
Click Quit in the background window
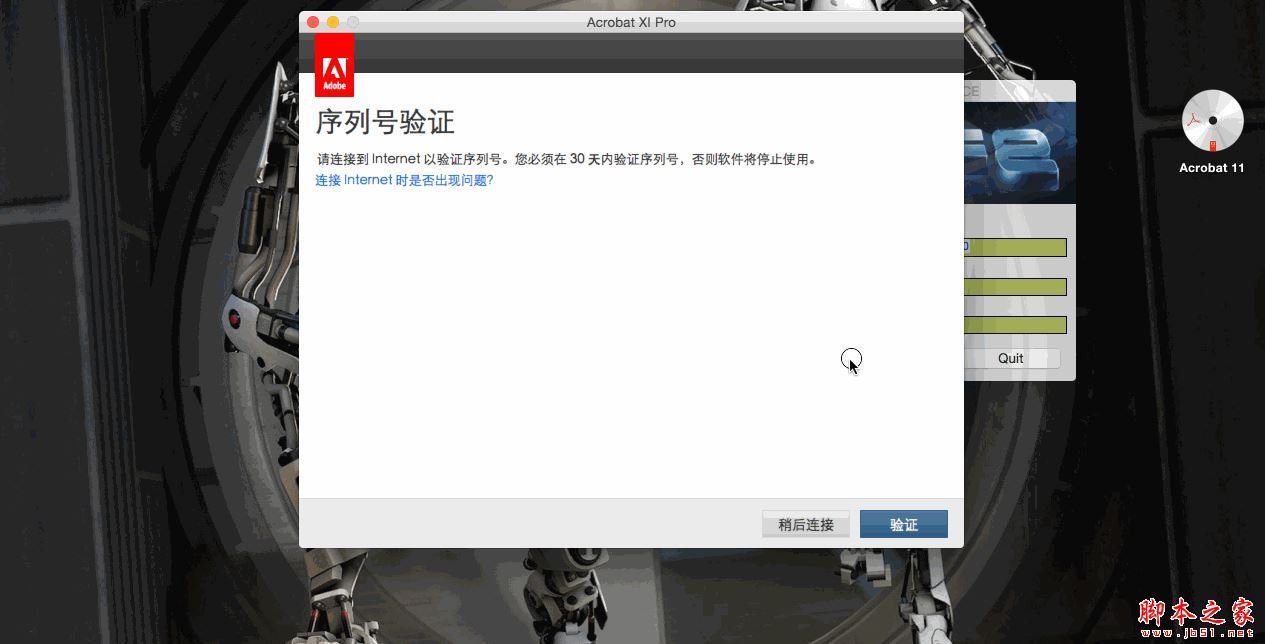coord(1010,358)
